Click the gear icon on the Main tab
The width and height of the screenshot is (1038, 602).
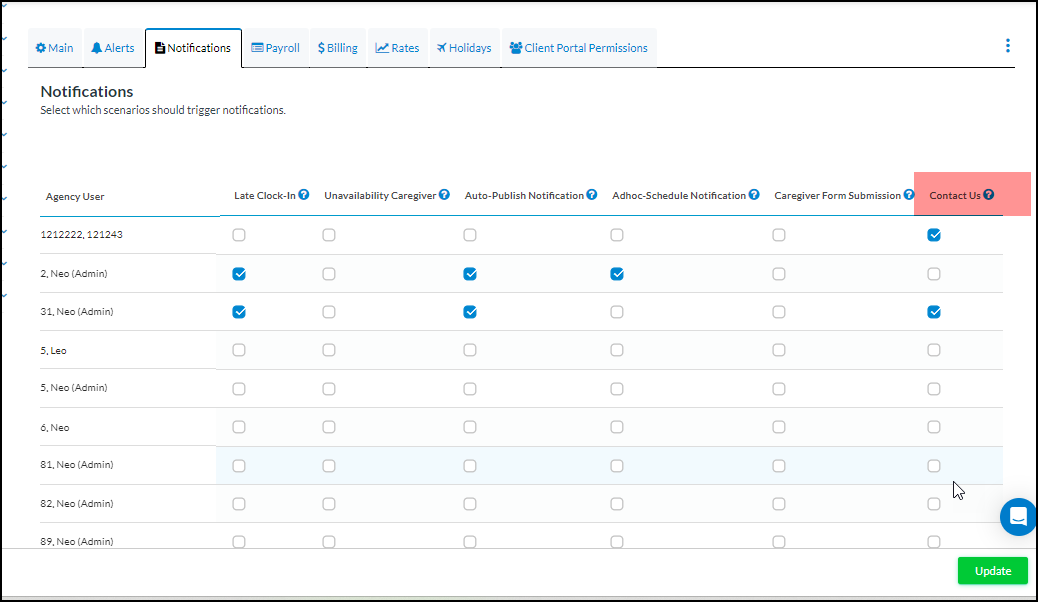(x=40, y=47)
